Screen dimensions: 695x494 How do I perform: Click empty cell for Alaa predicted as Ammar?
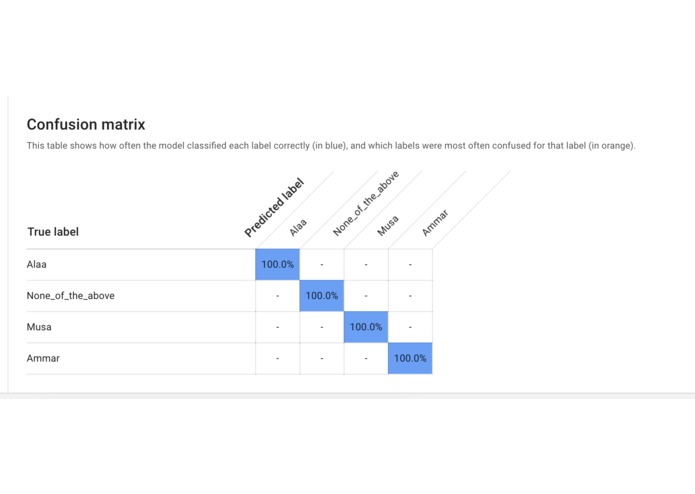410,265
